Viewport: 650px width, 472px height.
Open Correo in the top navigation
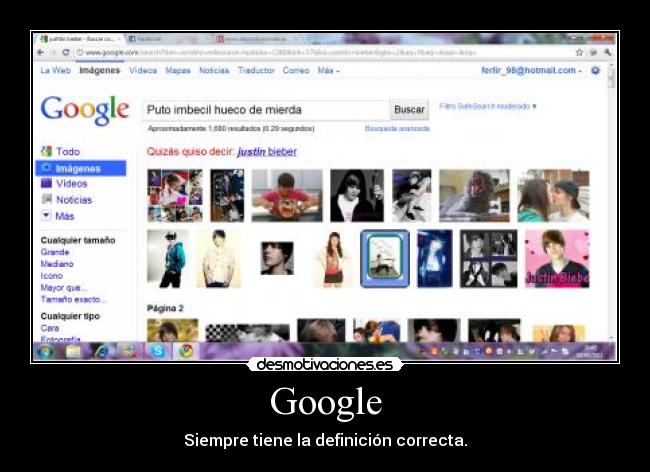tap(296, 70)
